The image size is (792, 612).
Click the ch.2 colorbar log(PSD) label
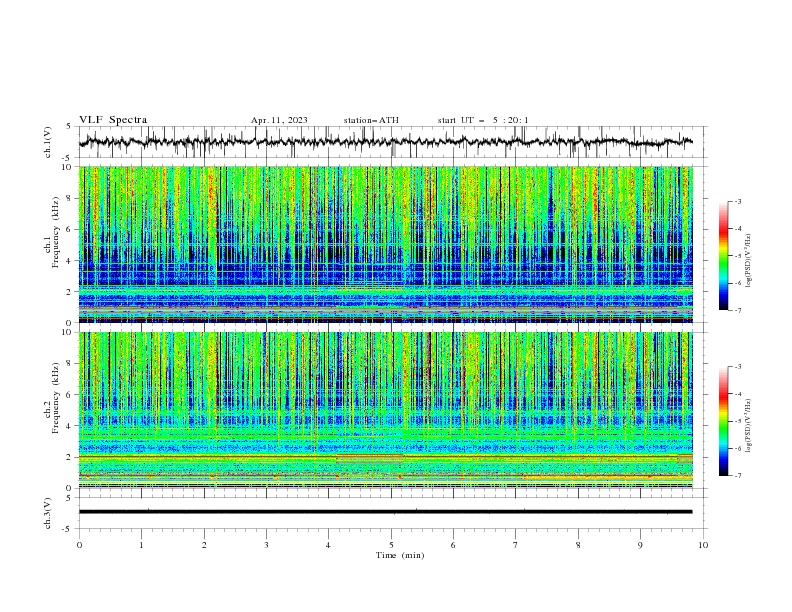click(x=748, y=426)
